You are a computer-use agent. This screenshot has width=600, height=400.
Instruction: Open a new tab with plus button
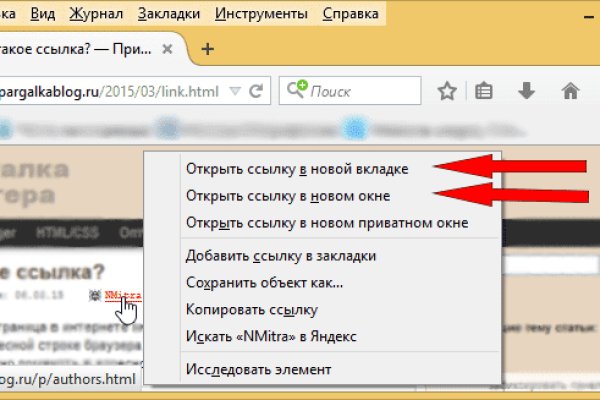click(208, 48)
